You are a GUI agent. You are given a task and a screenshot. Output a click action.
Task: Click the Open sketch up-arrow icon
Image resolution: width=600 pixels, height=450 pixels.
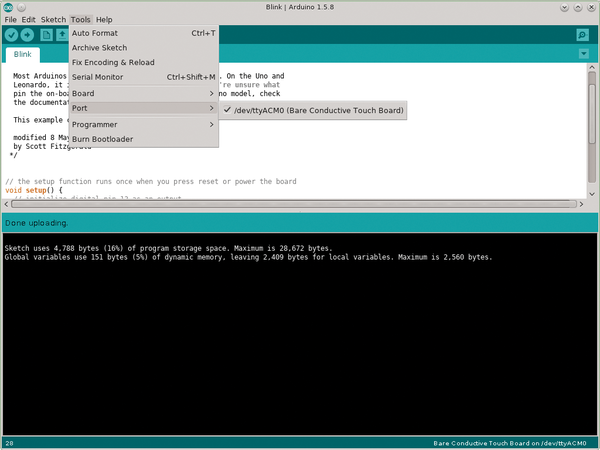click(x=62, y=35)
